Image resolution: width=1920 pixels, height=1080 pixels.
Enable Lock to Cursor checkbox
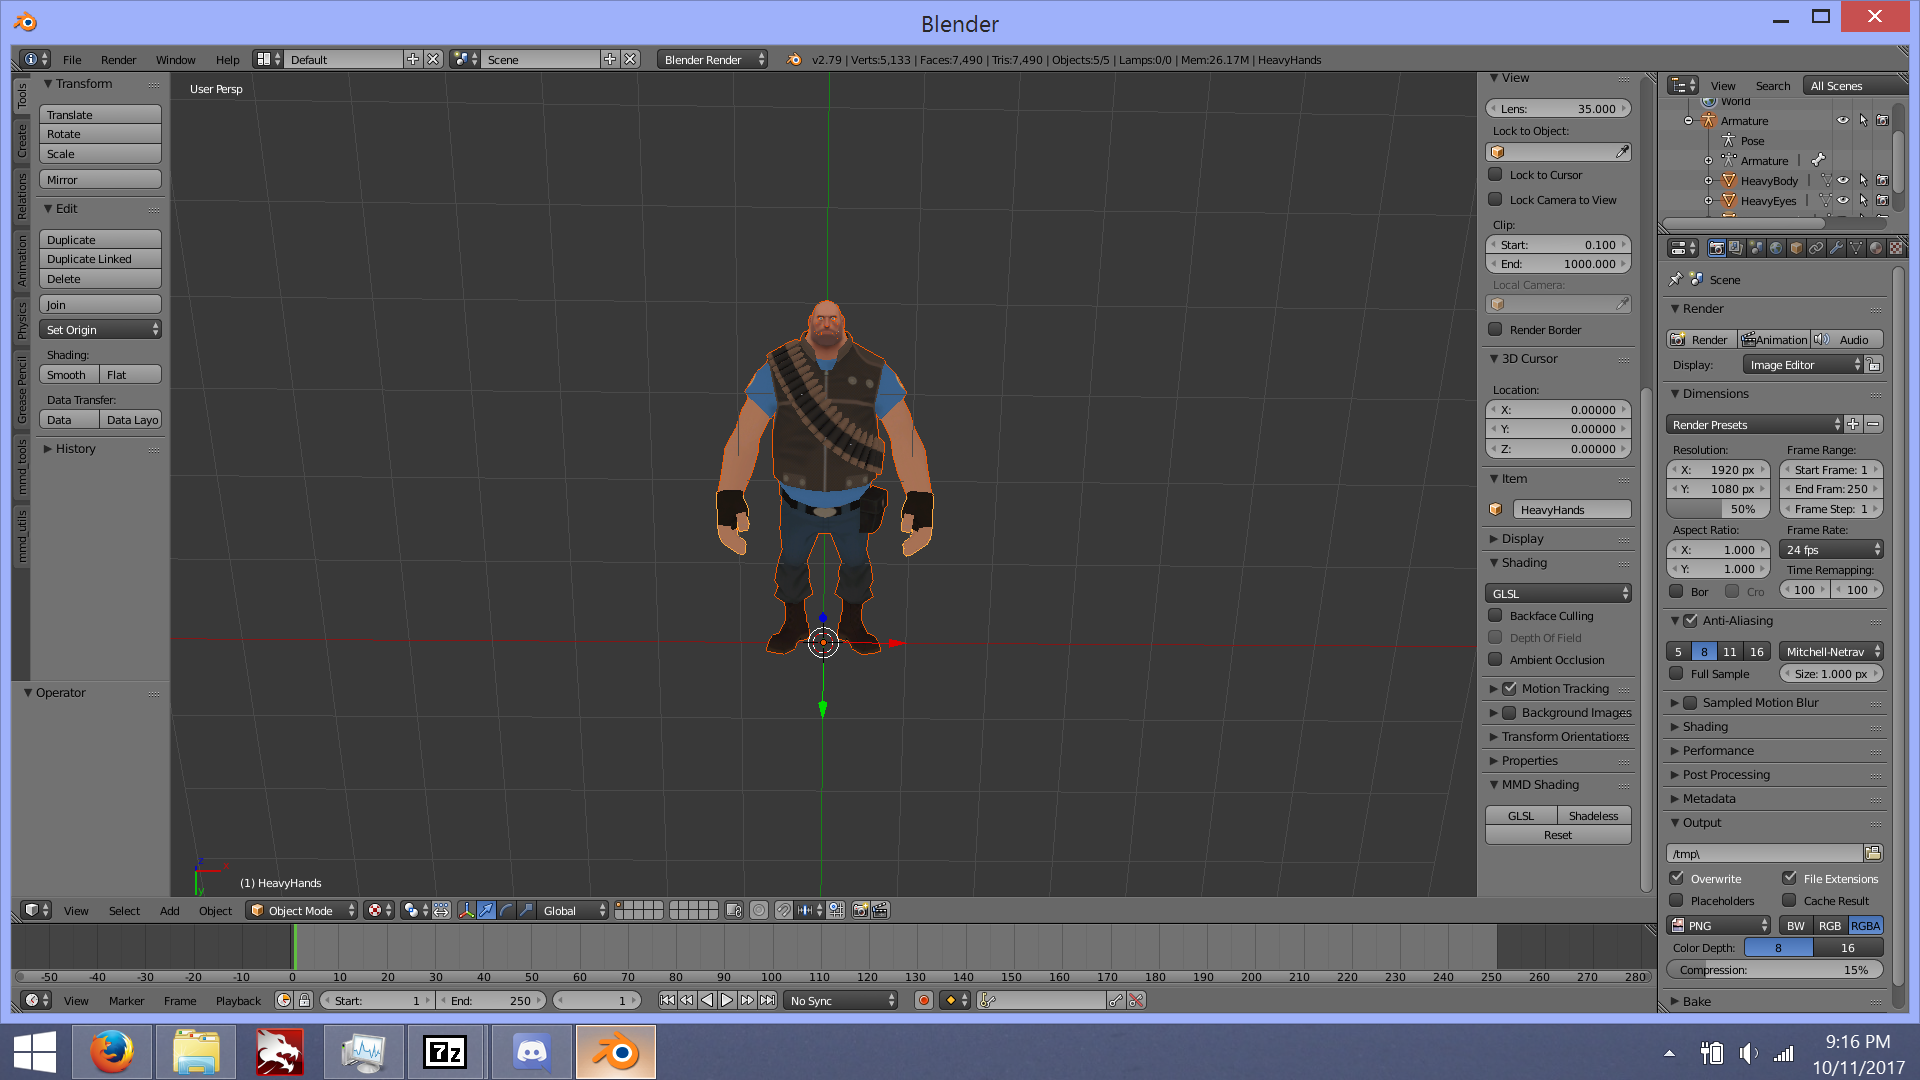coord(1495,174)
